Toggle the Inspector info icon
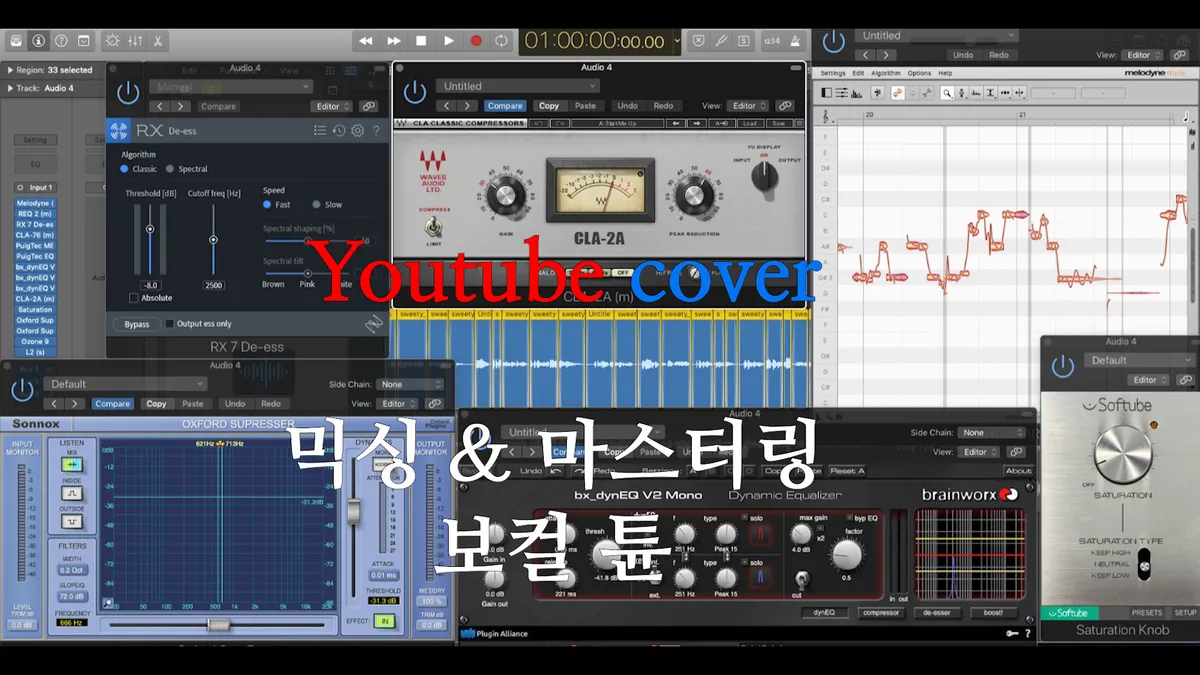Viewport: 1200px width, 675px height. click(x=38, y=41)
